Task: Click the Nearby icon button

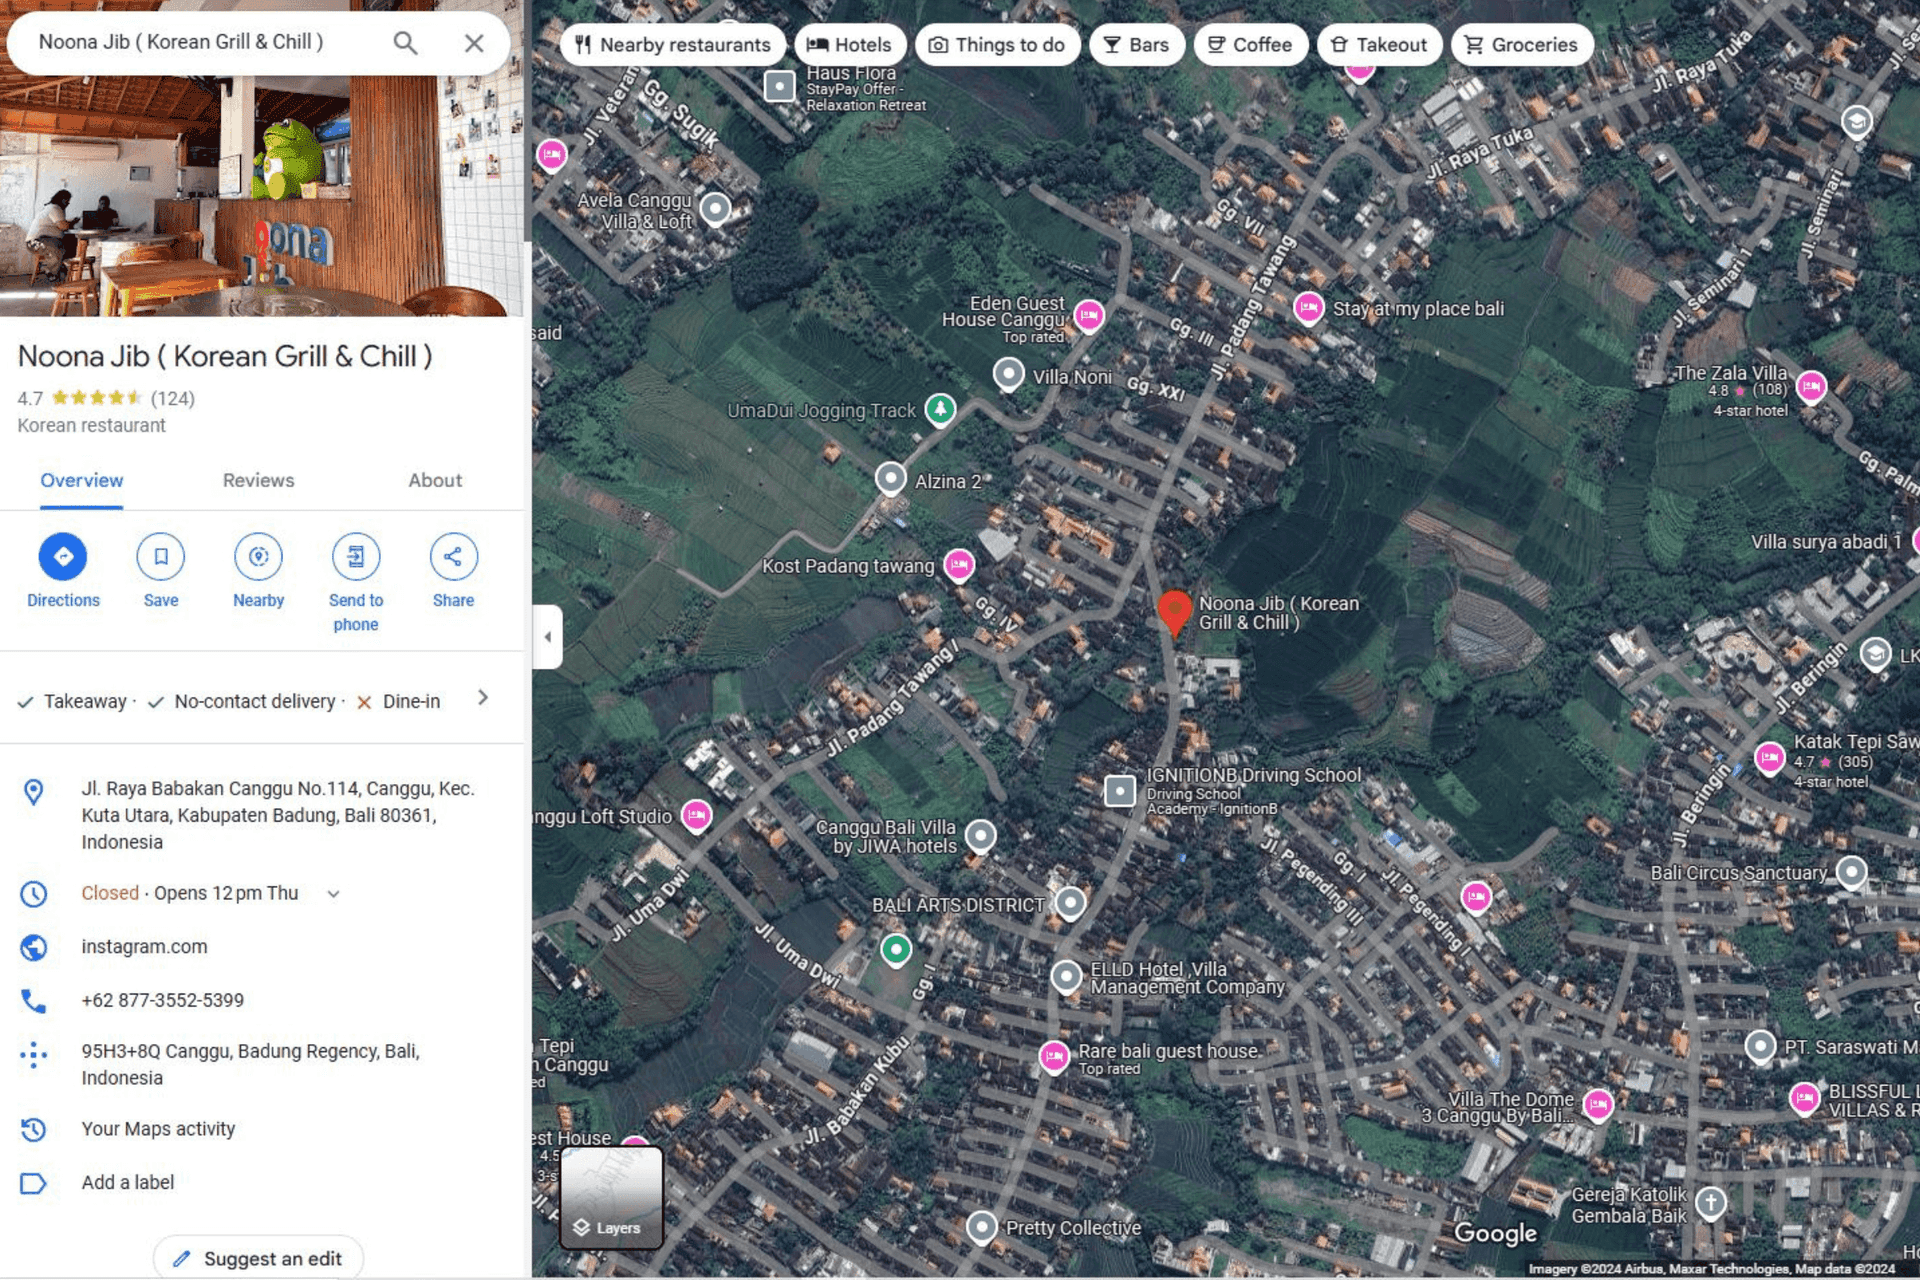Action: click(258, 557)
